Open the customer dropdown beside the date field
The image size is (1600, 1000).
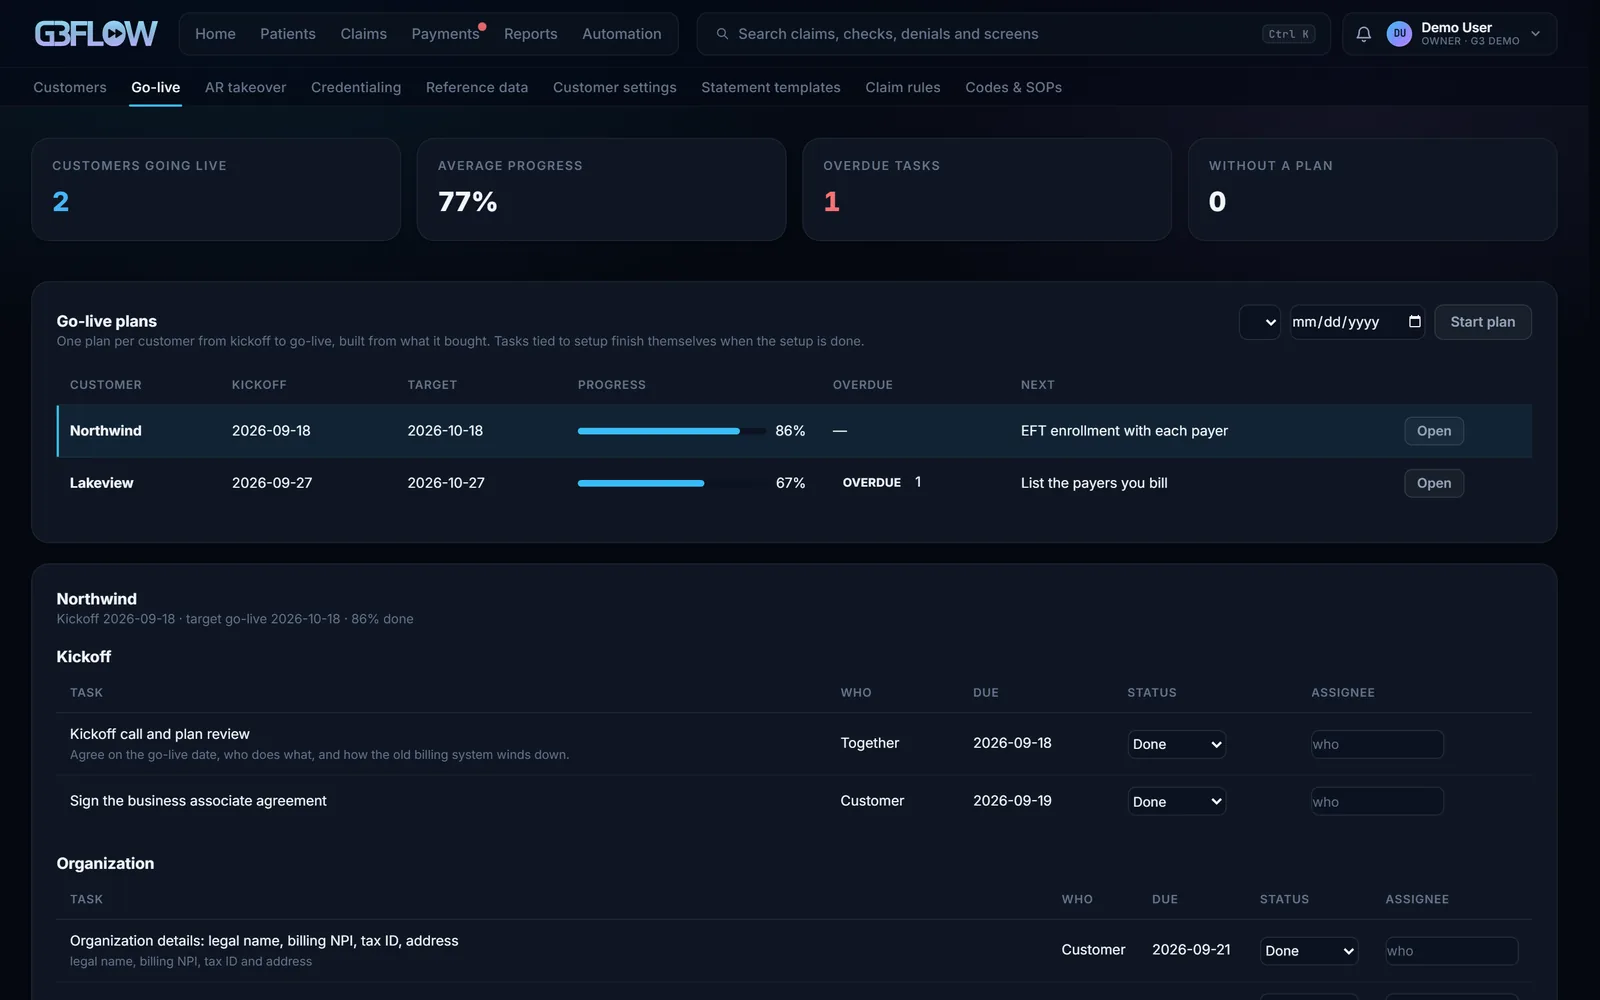1259,322
